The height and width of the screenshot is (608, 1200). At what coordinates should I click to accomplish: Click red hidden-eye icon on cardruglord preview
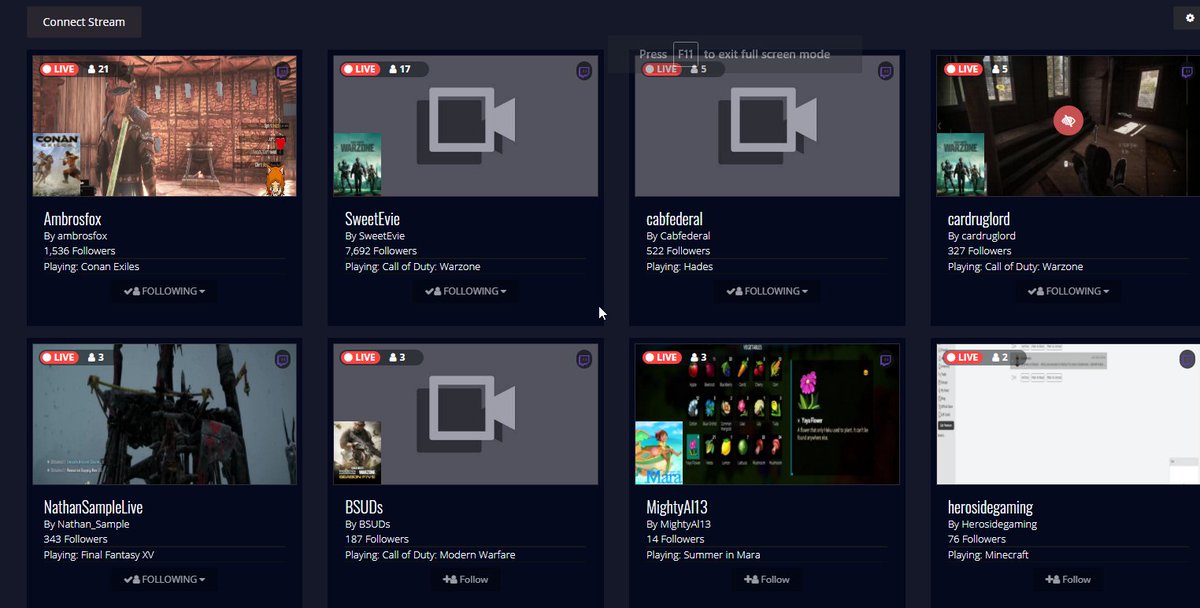(1069, 121)
